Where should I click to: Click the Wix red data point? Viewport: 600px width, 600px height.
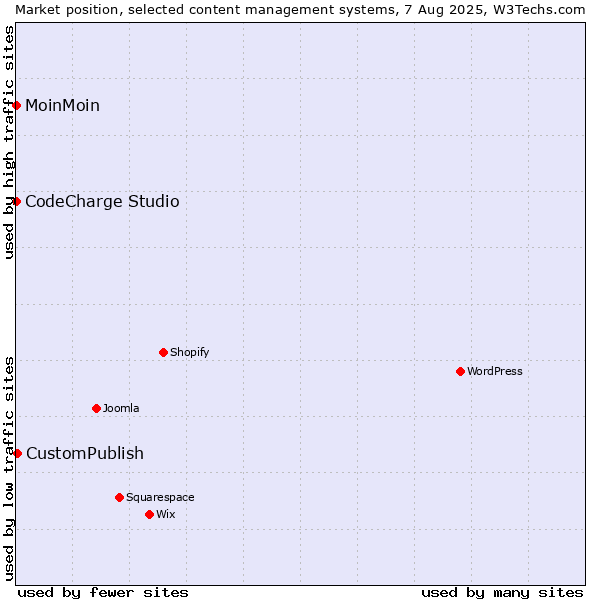click(x=150, y=515)
